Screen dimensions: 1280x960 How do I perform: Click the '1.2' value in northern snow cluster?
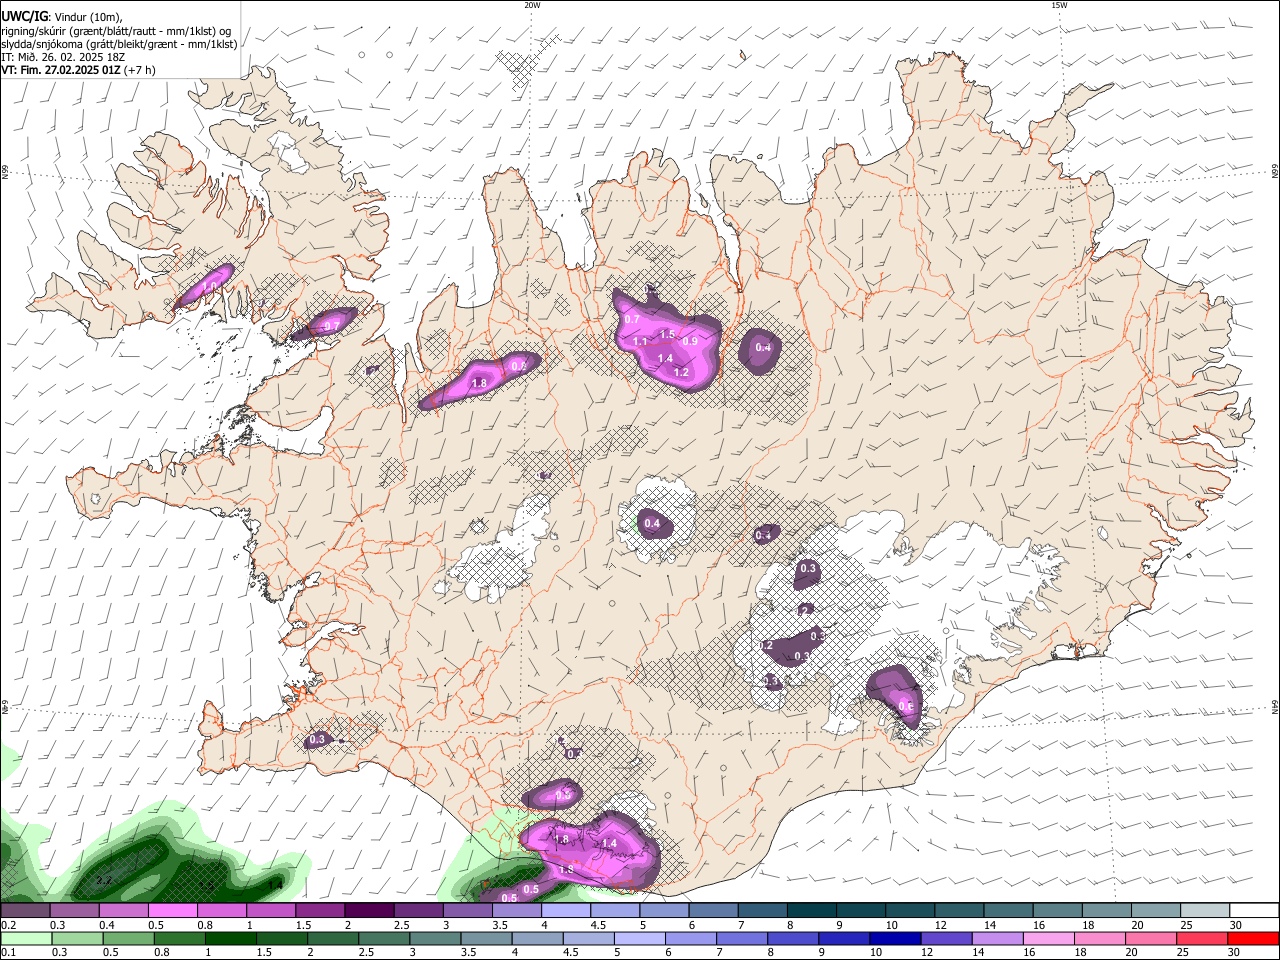pos(682,372)
